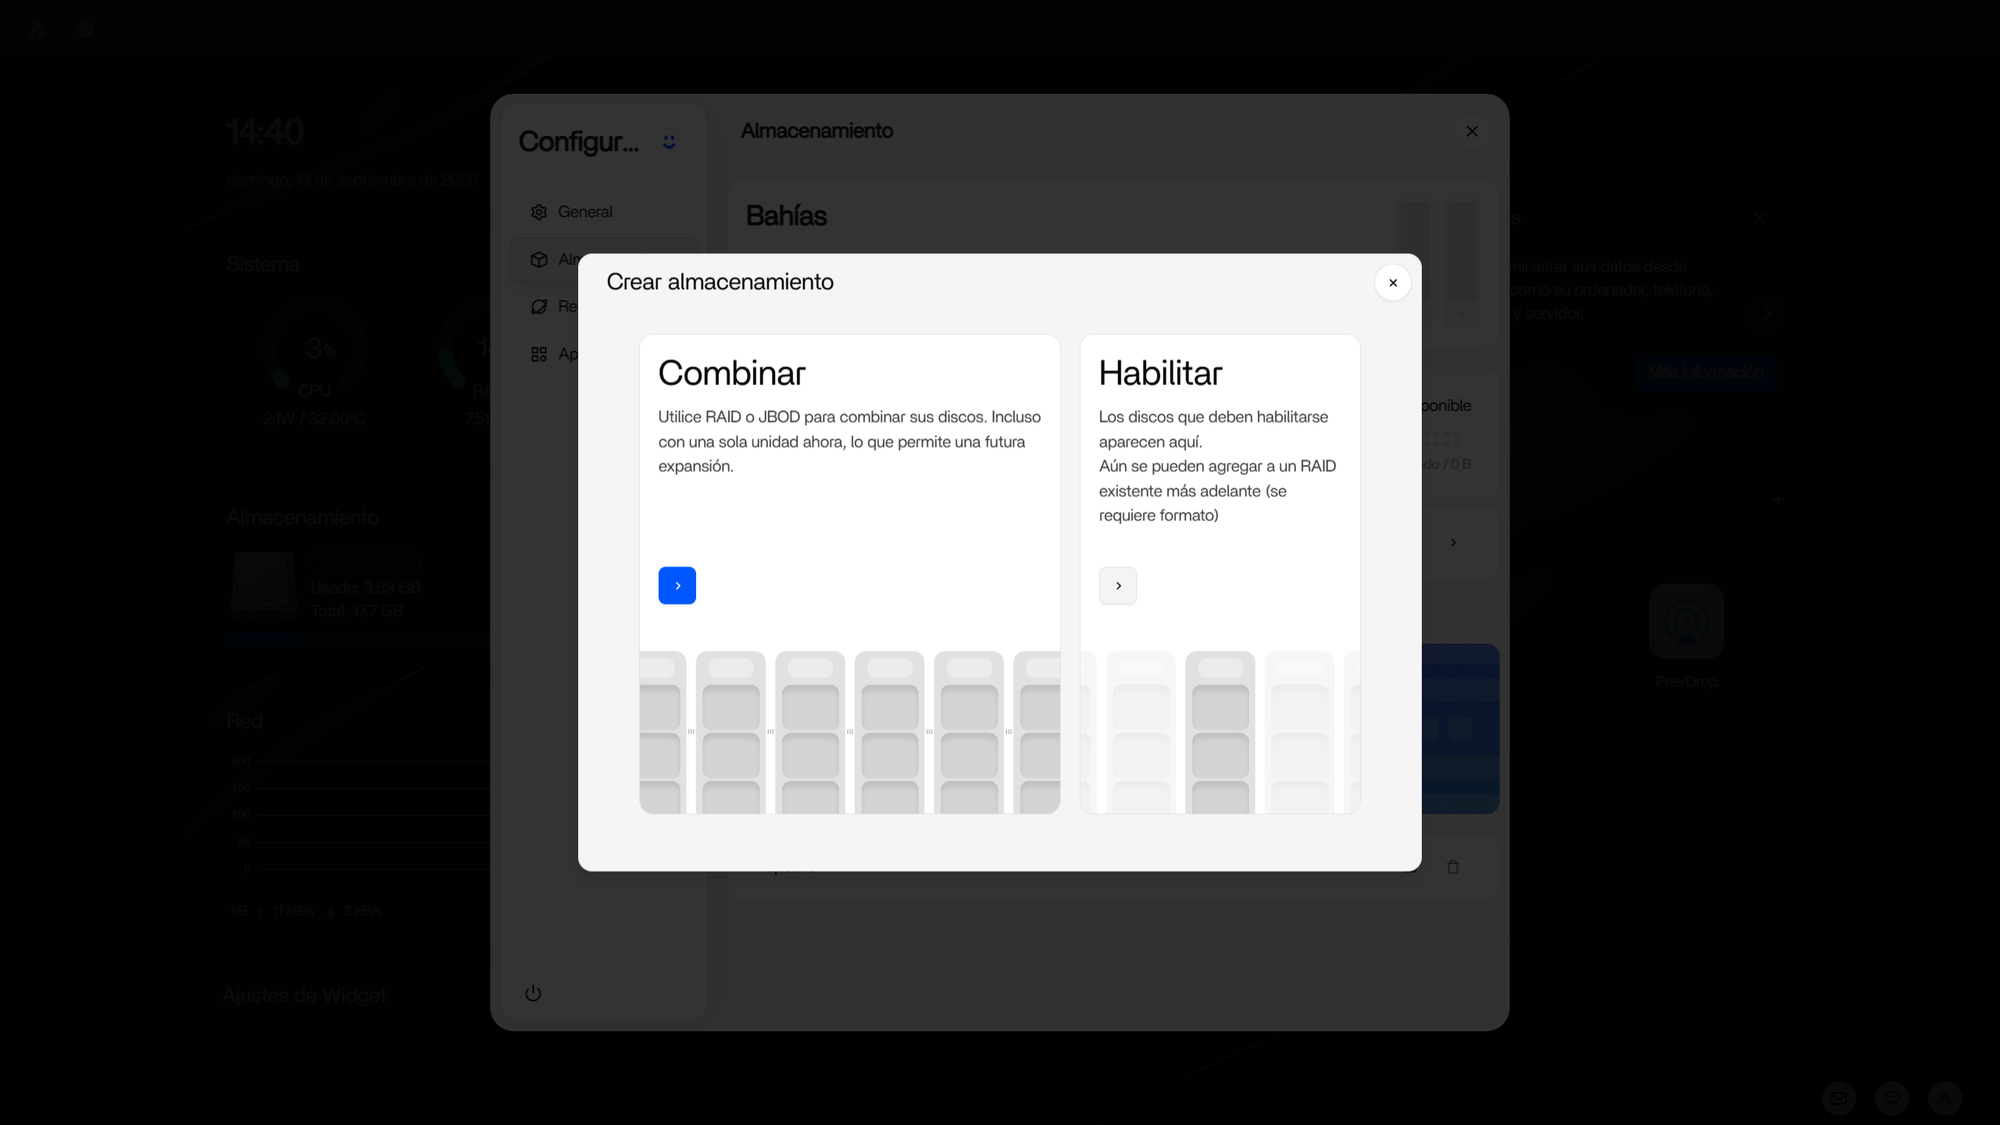Select the Almacenamiento cube icon in sidebar

pos(539,260)
